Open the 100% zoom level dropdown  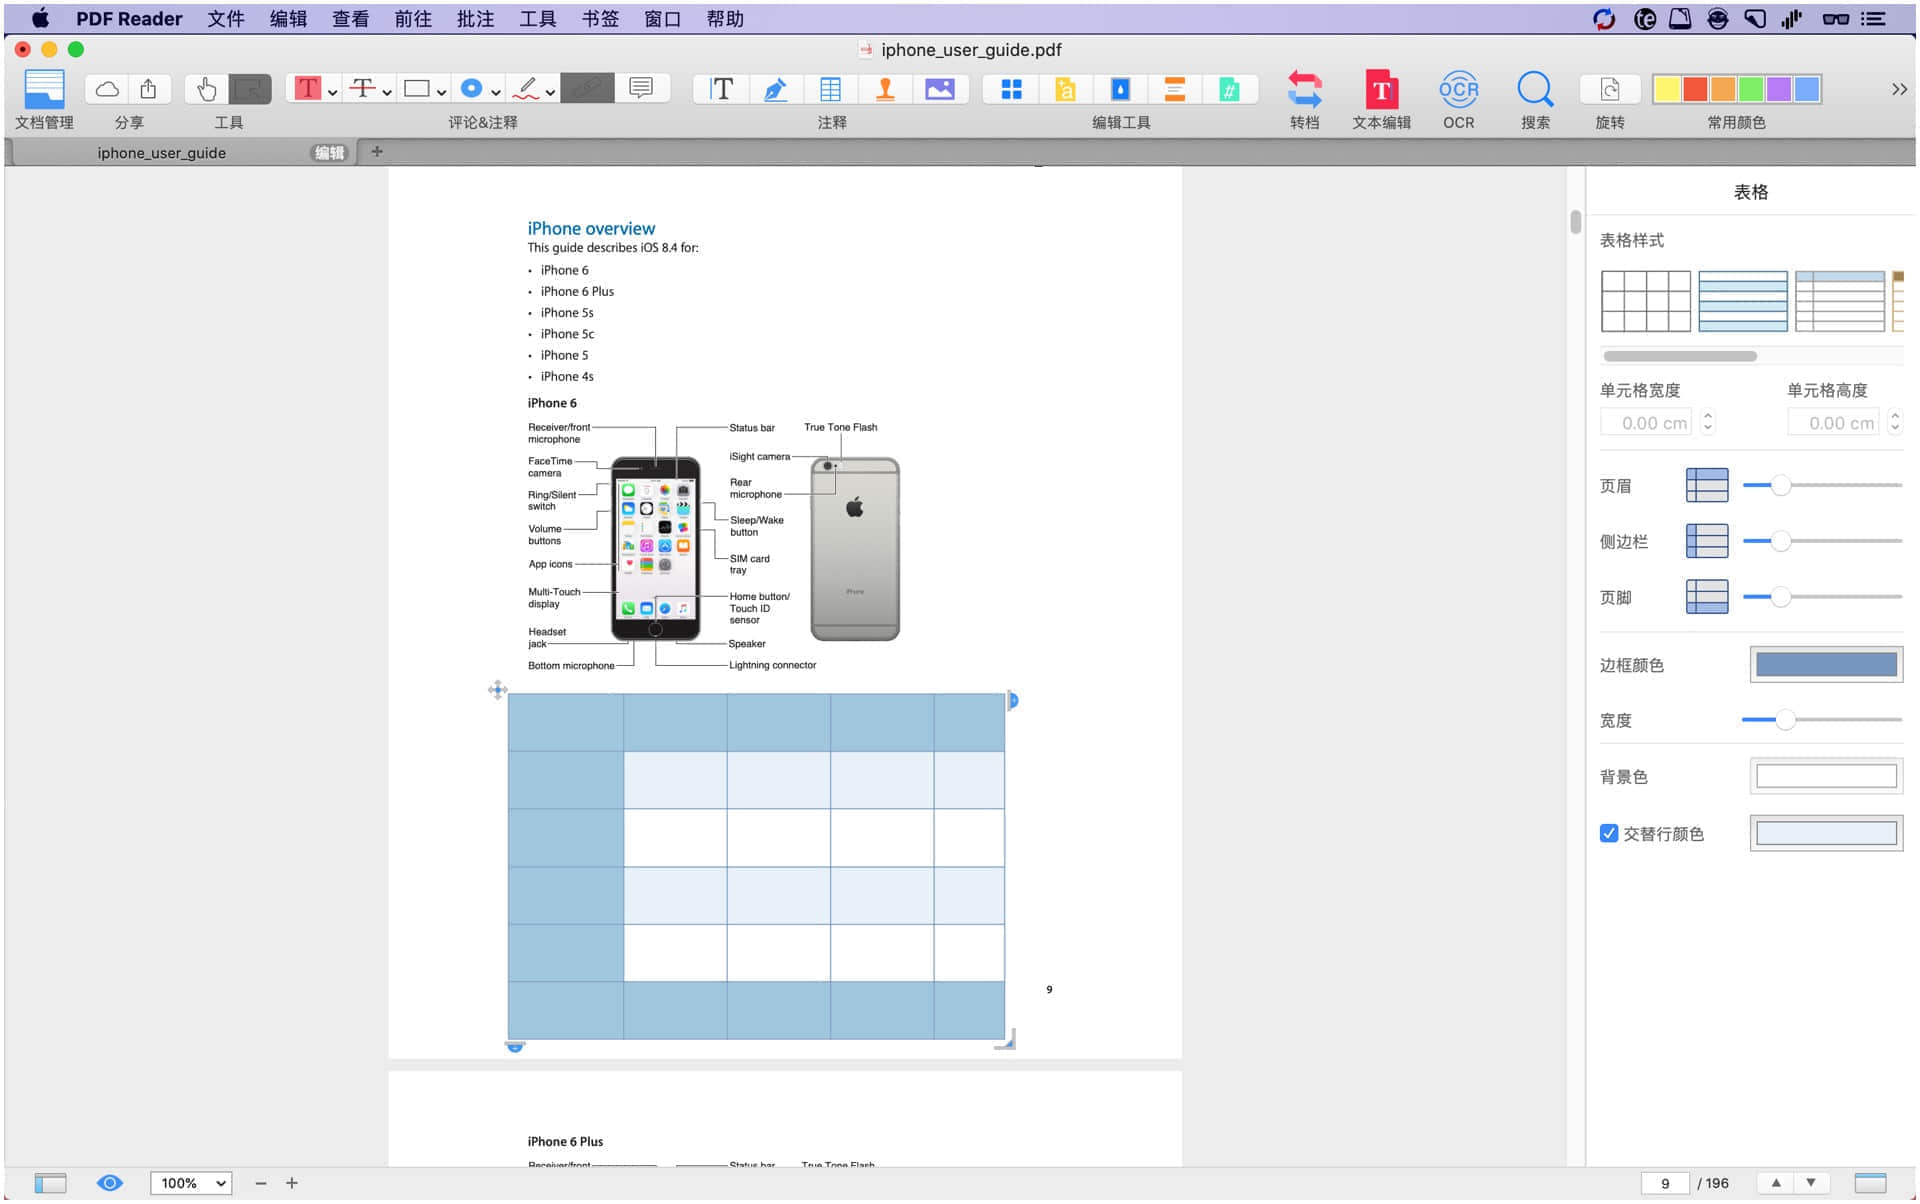191,1183
